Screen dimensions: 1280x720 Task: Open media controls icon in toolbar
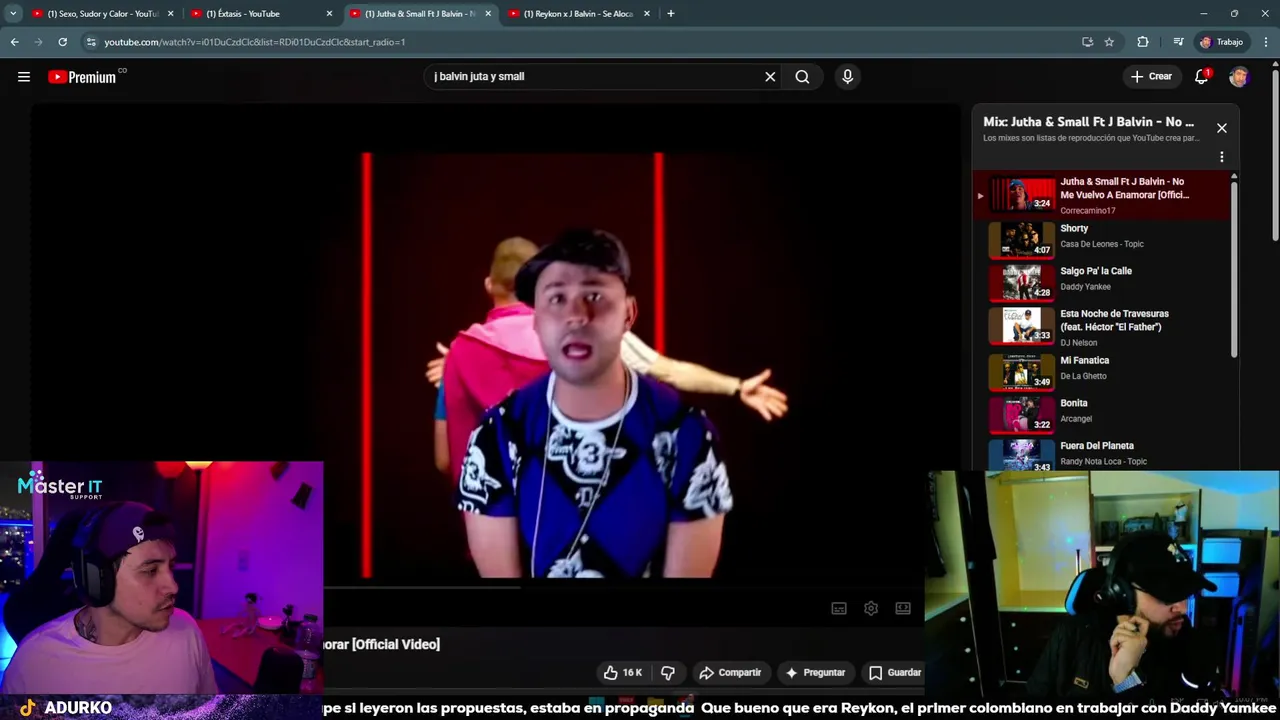coord(1178,42)
